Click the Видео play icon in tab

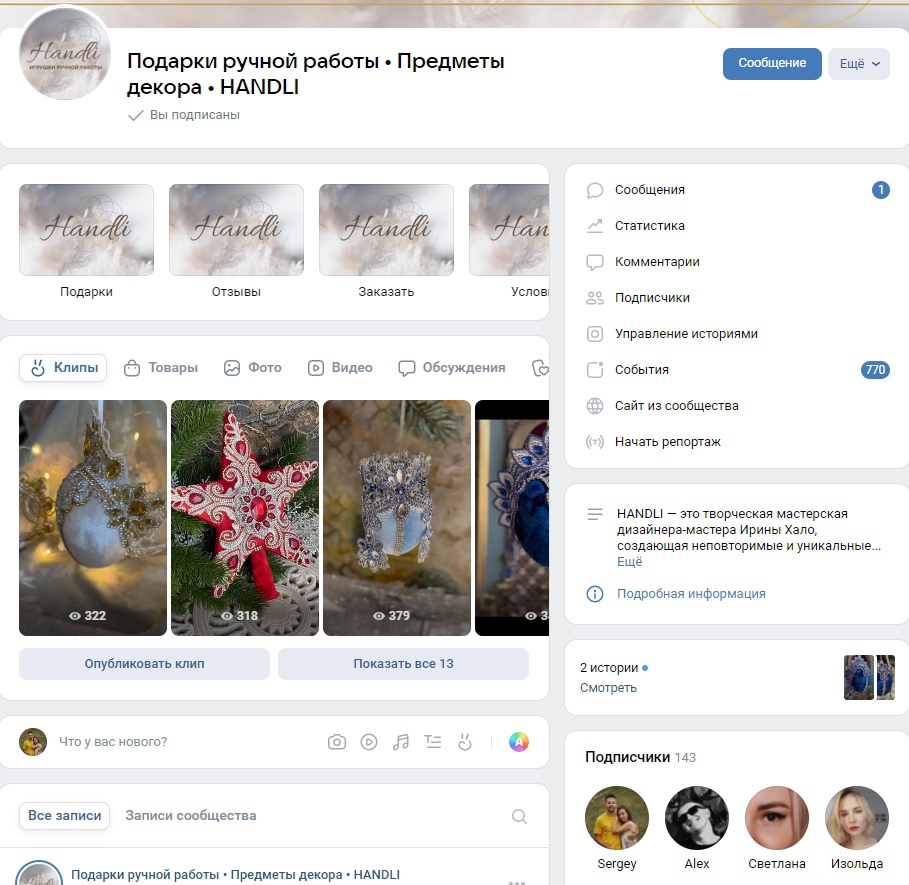[315, 367]
